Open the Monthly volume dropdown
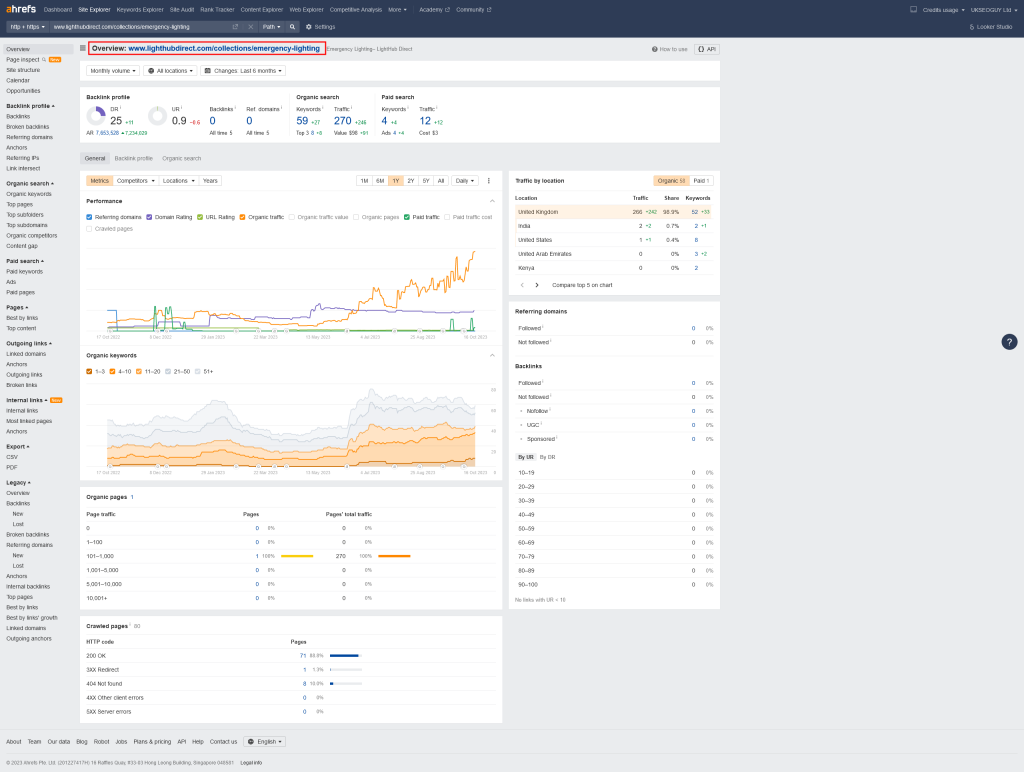The width and height of the screenshot is (1024, 772). coord(113,71)
